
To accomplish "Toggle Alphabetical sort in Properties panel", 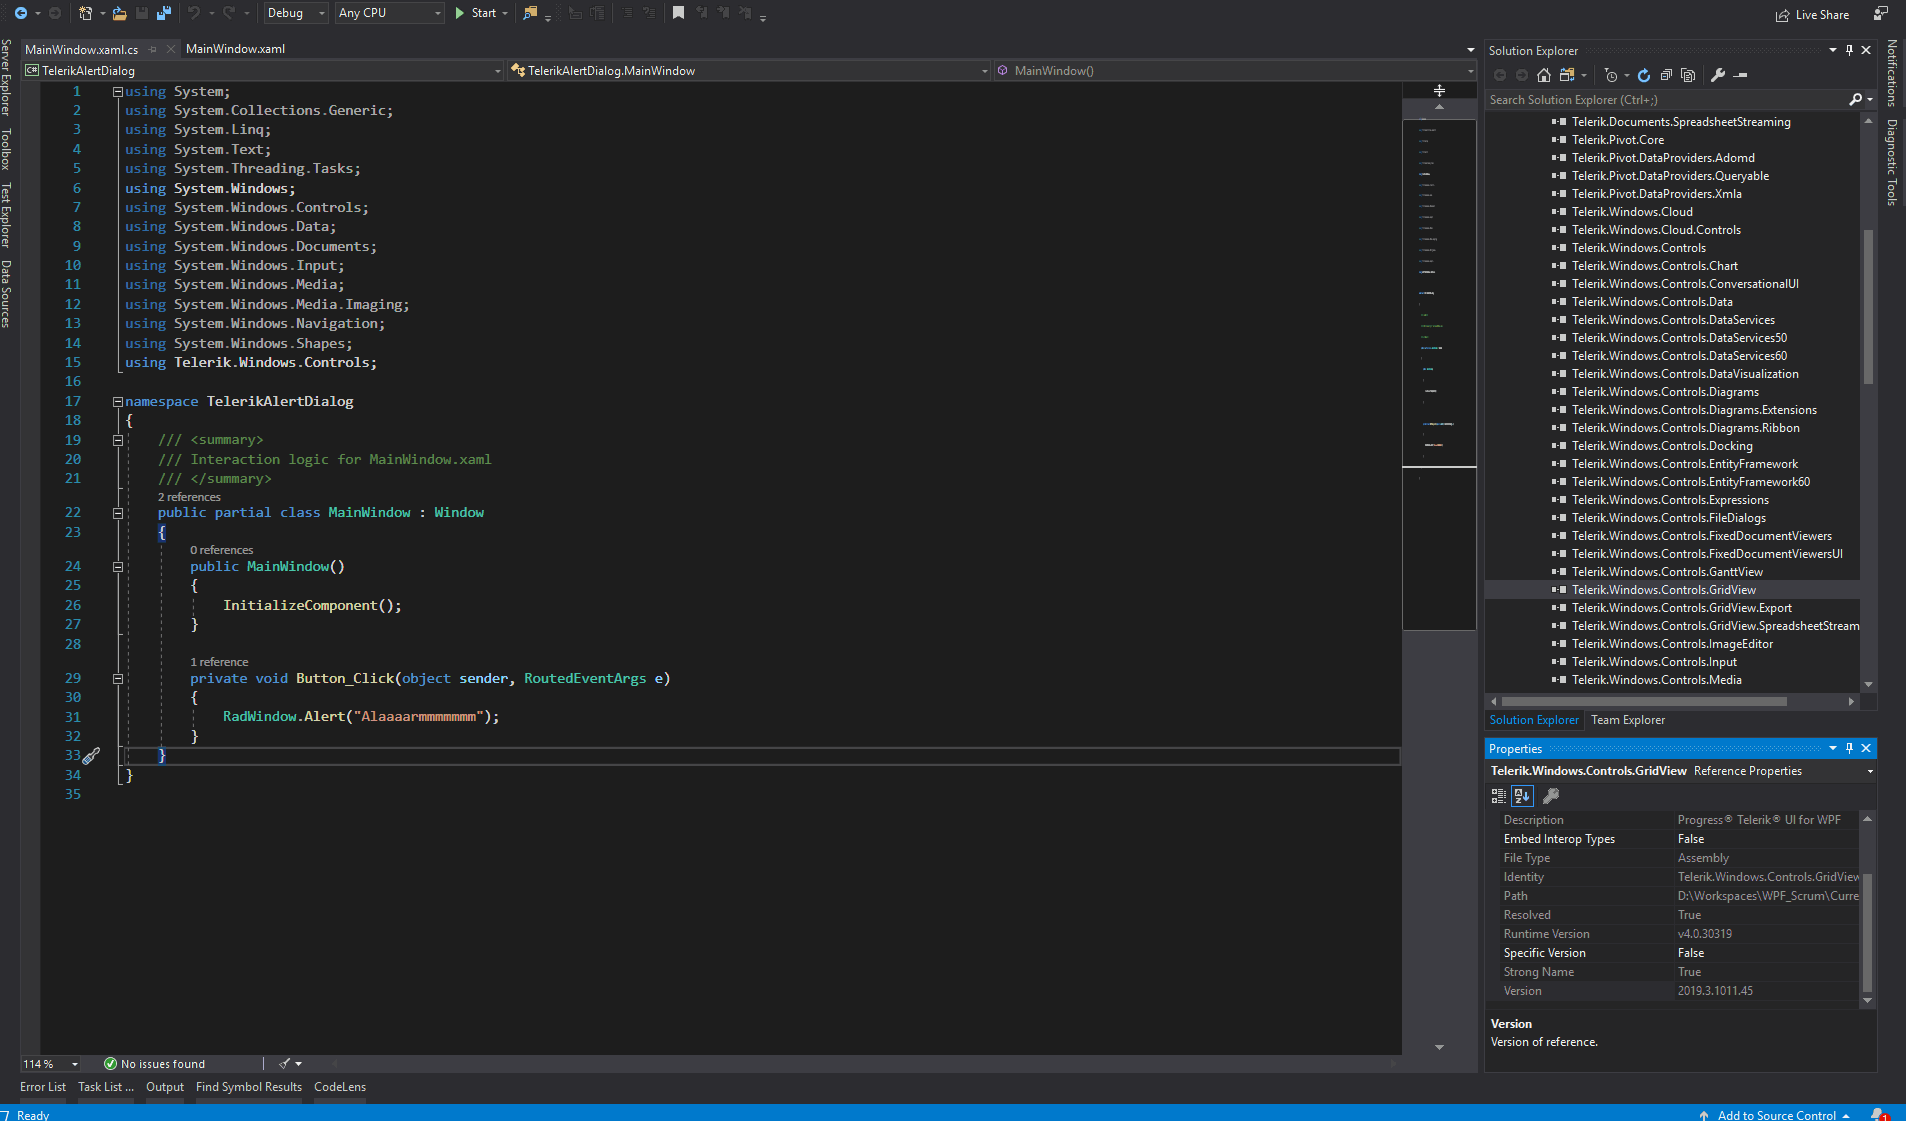I will [x=1522, y=796].
